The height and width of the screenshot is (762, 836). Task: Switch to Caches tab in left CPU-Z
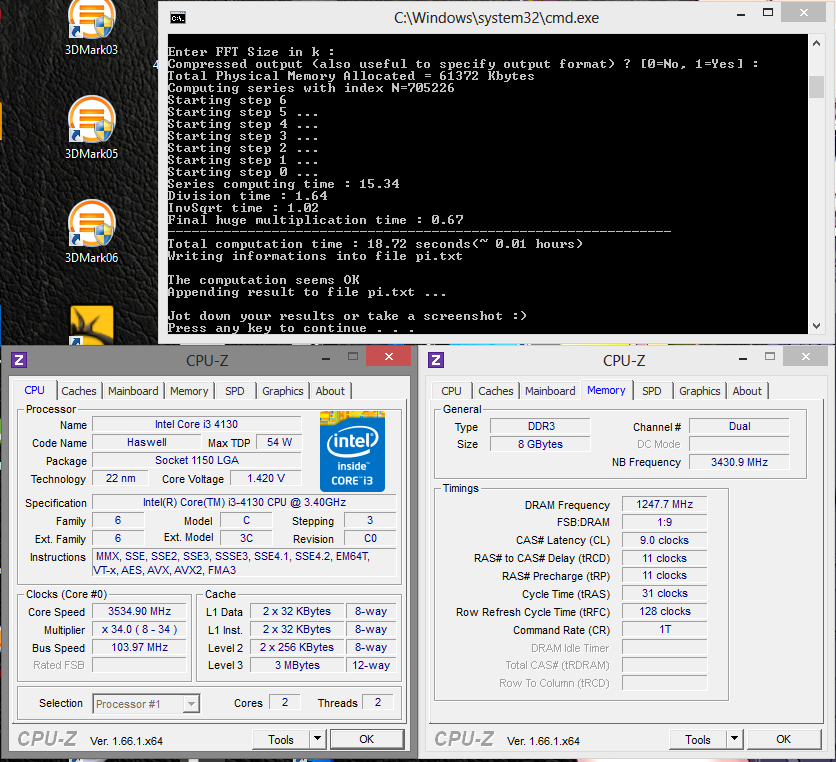pos(79,391)
